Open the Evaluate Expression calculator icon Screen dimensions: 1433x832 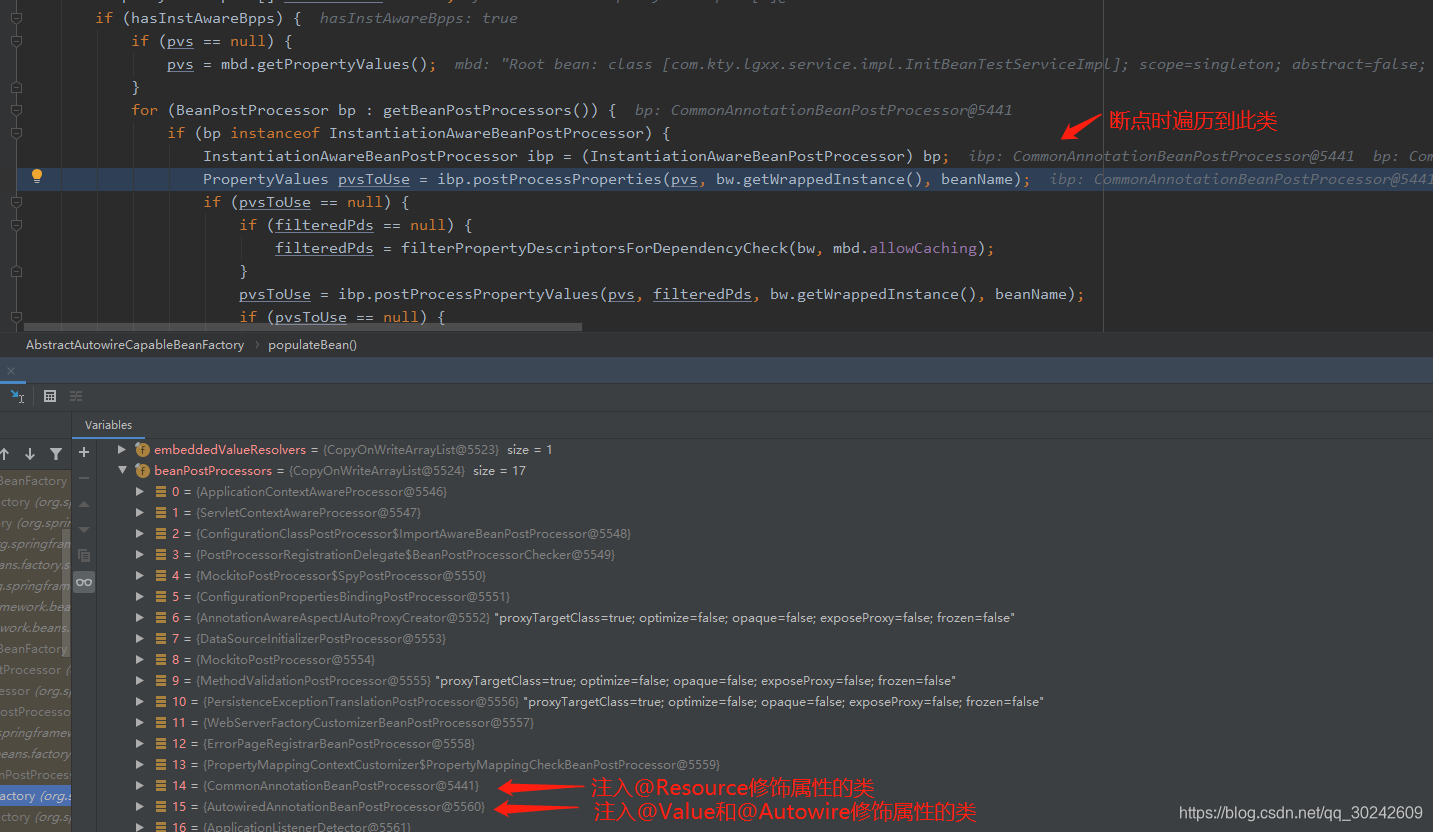tap(50, 396)
